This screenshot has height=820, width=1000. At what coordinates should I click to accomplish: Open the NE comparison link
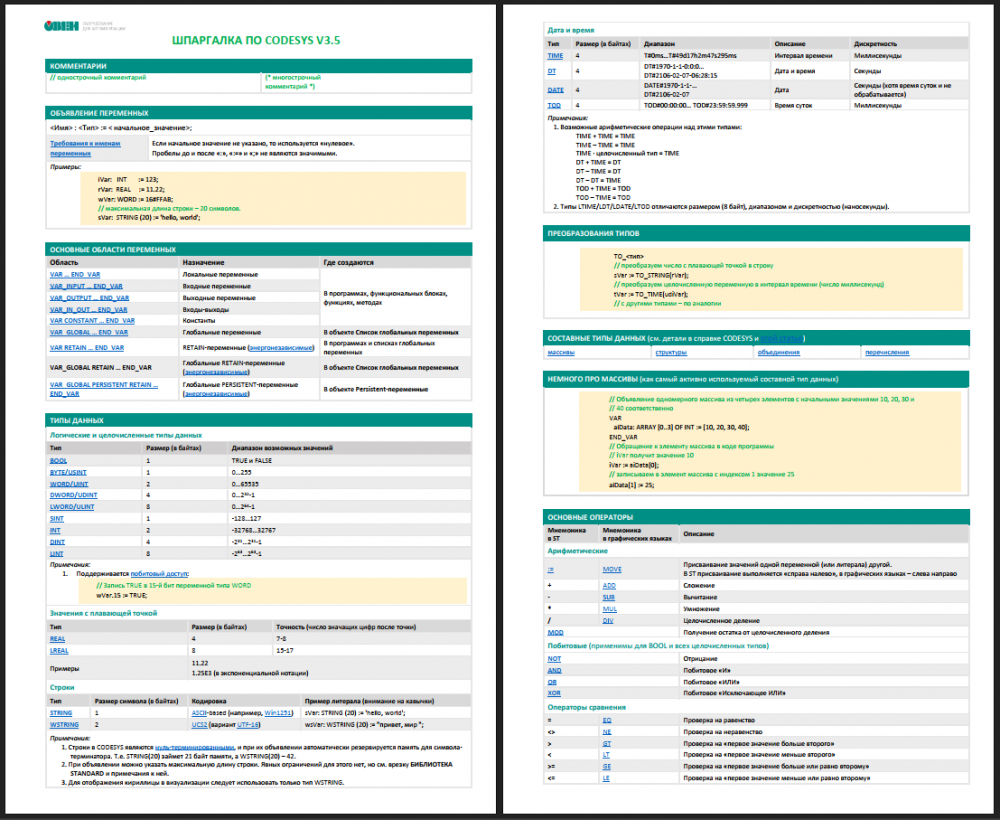click(607, 731)
